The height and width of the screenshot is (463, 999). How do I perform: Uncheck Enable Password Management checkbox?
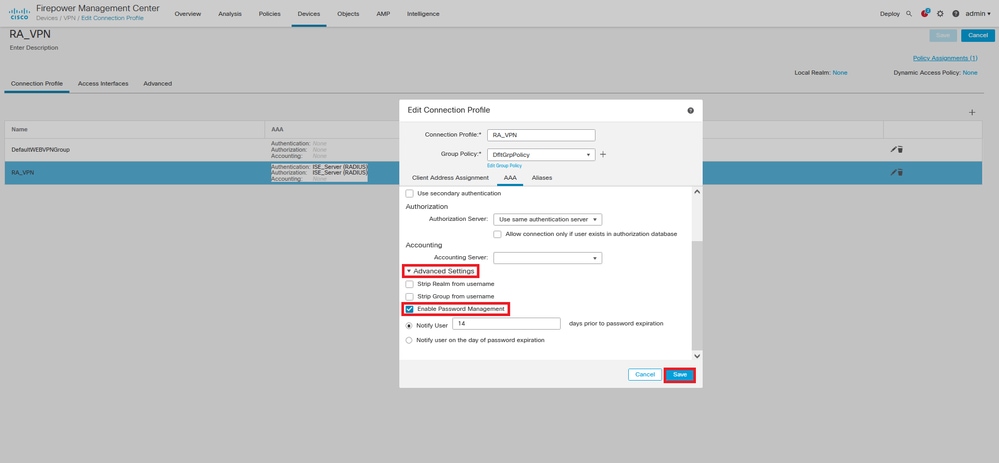[410, 309]
